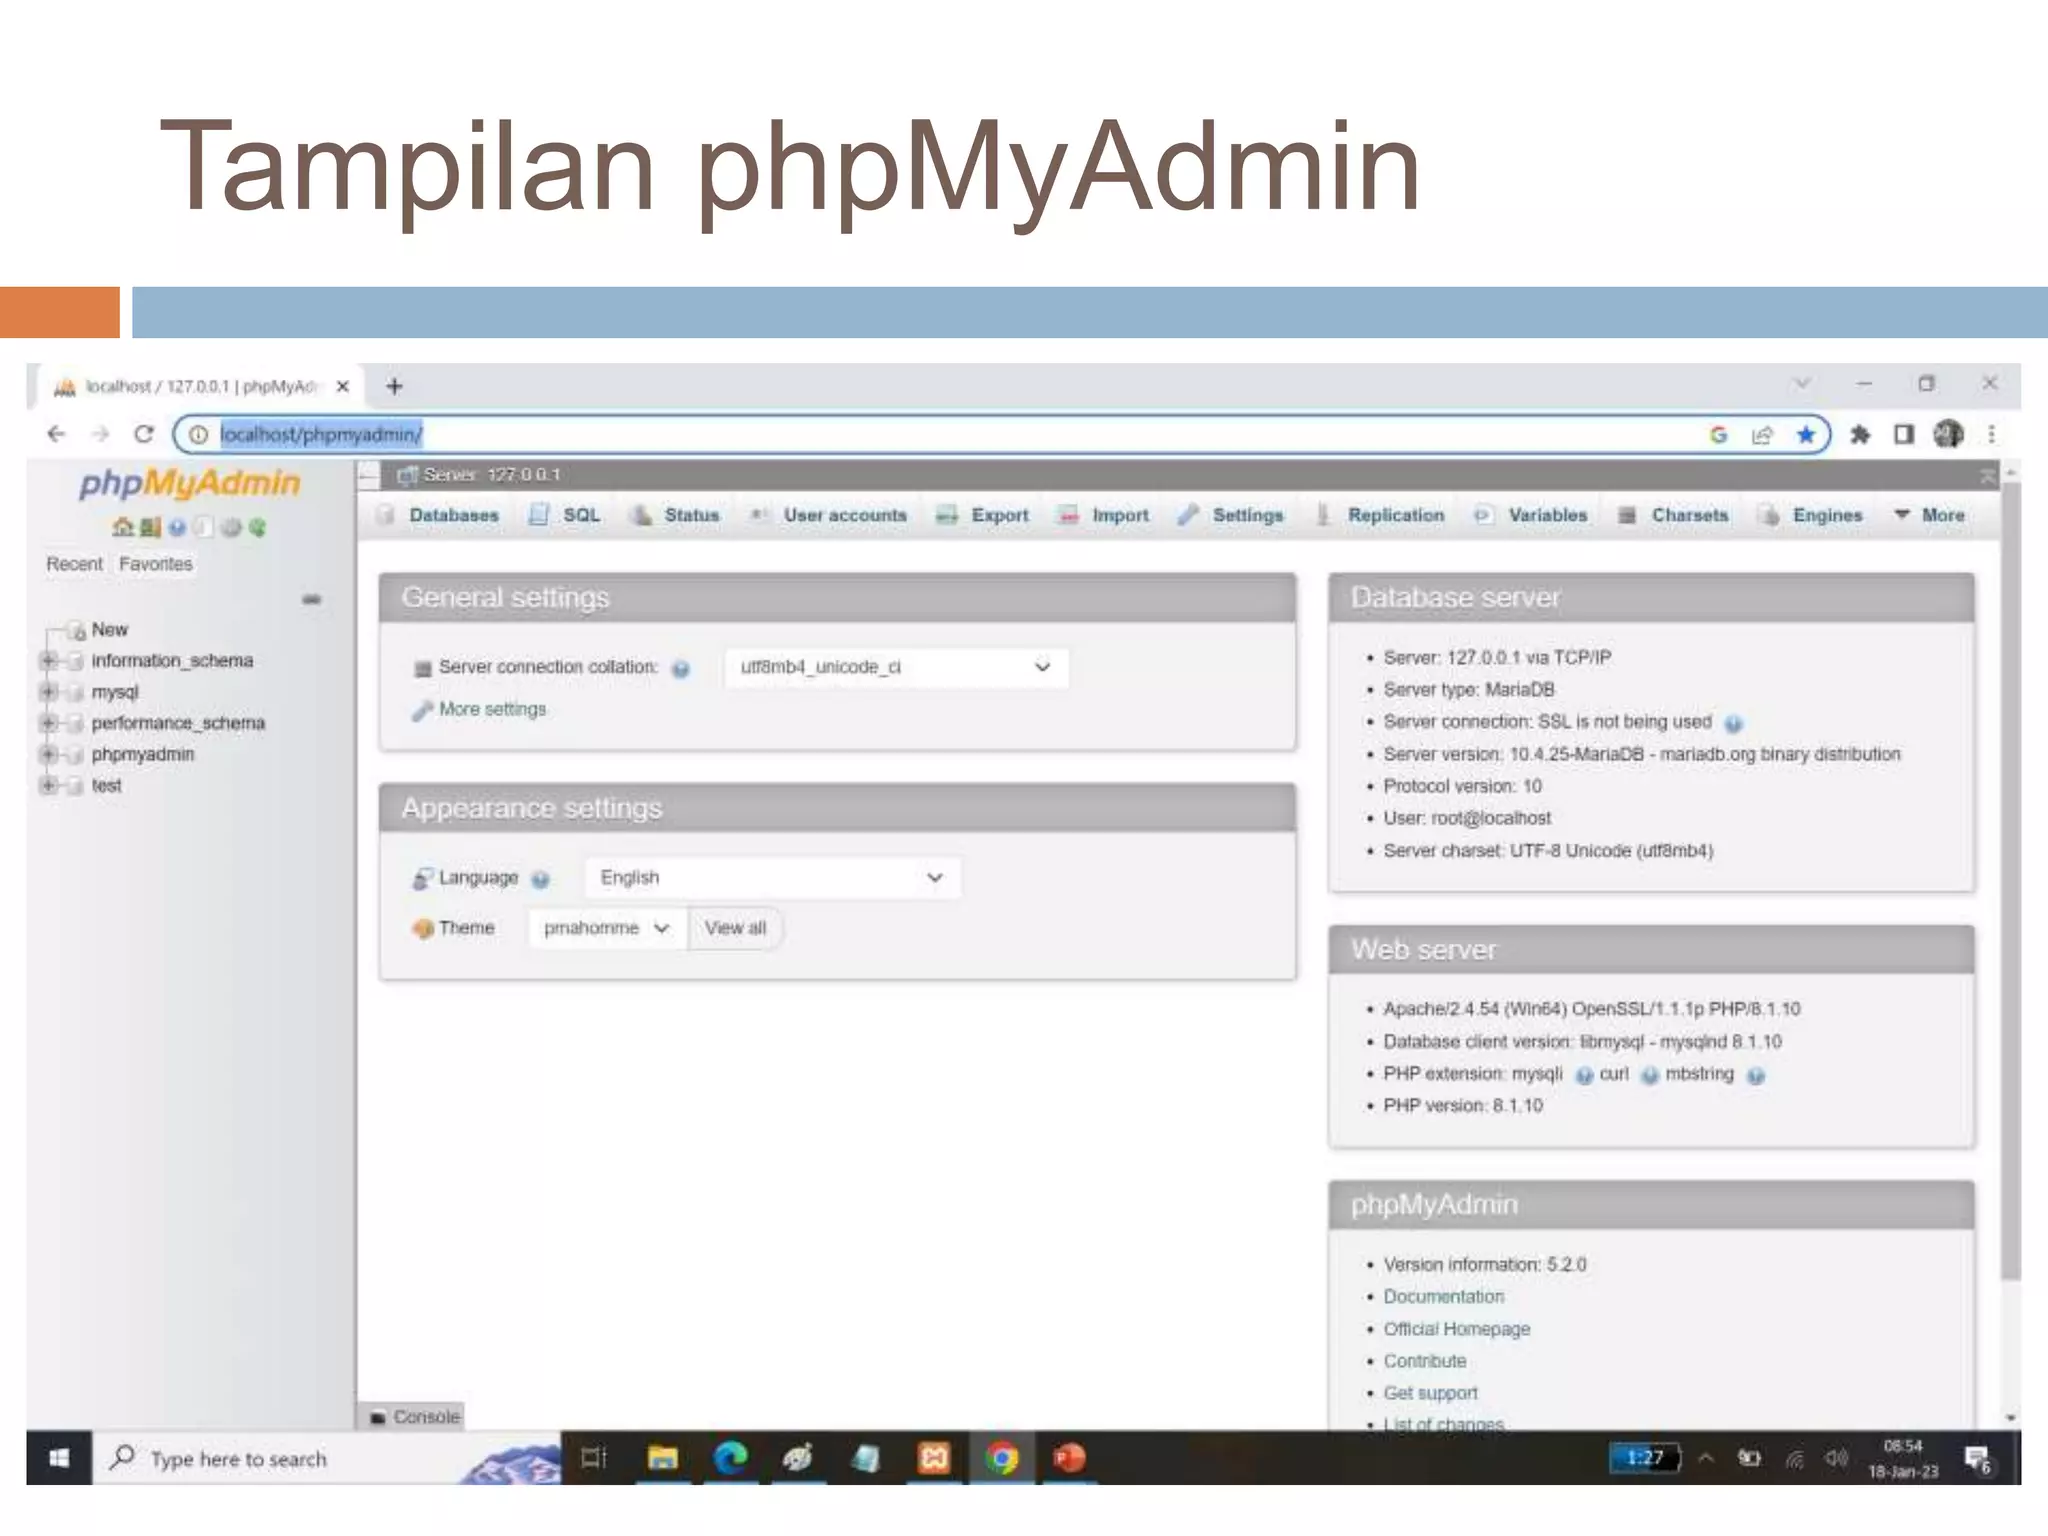Open the Chrome extensions puzzle icon

coord(1860,434)
